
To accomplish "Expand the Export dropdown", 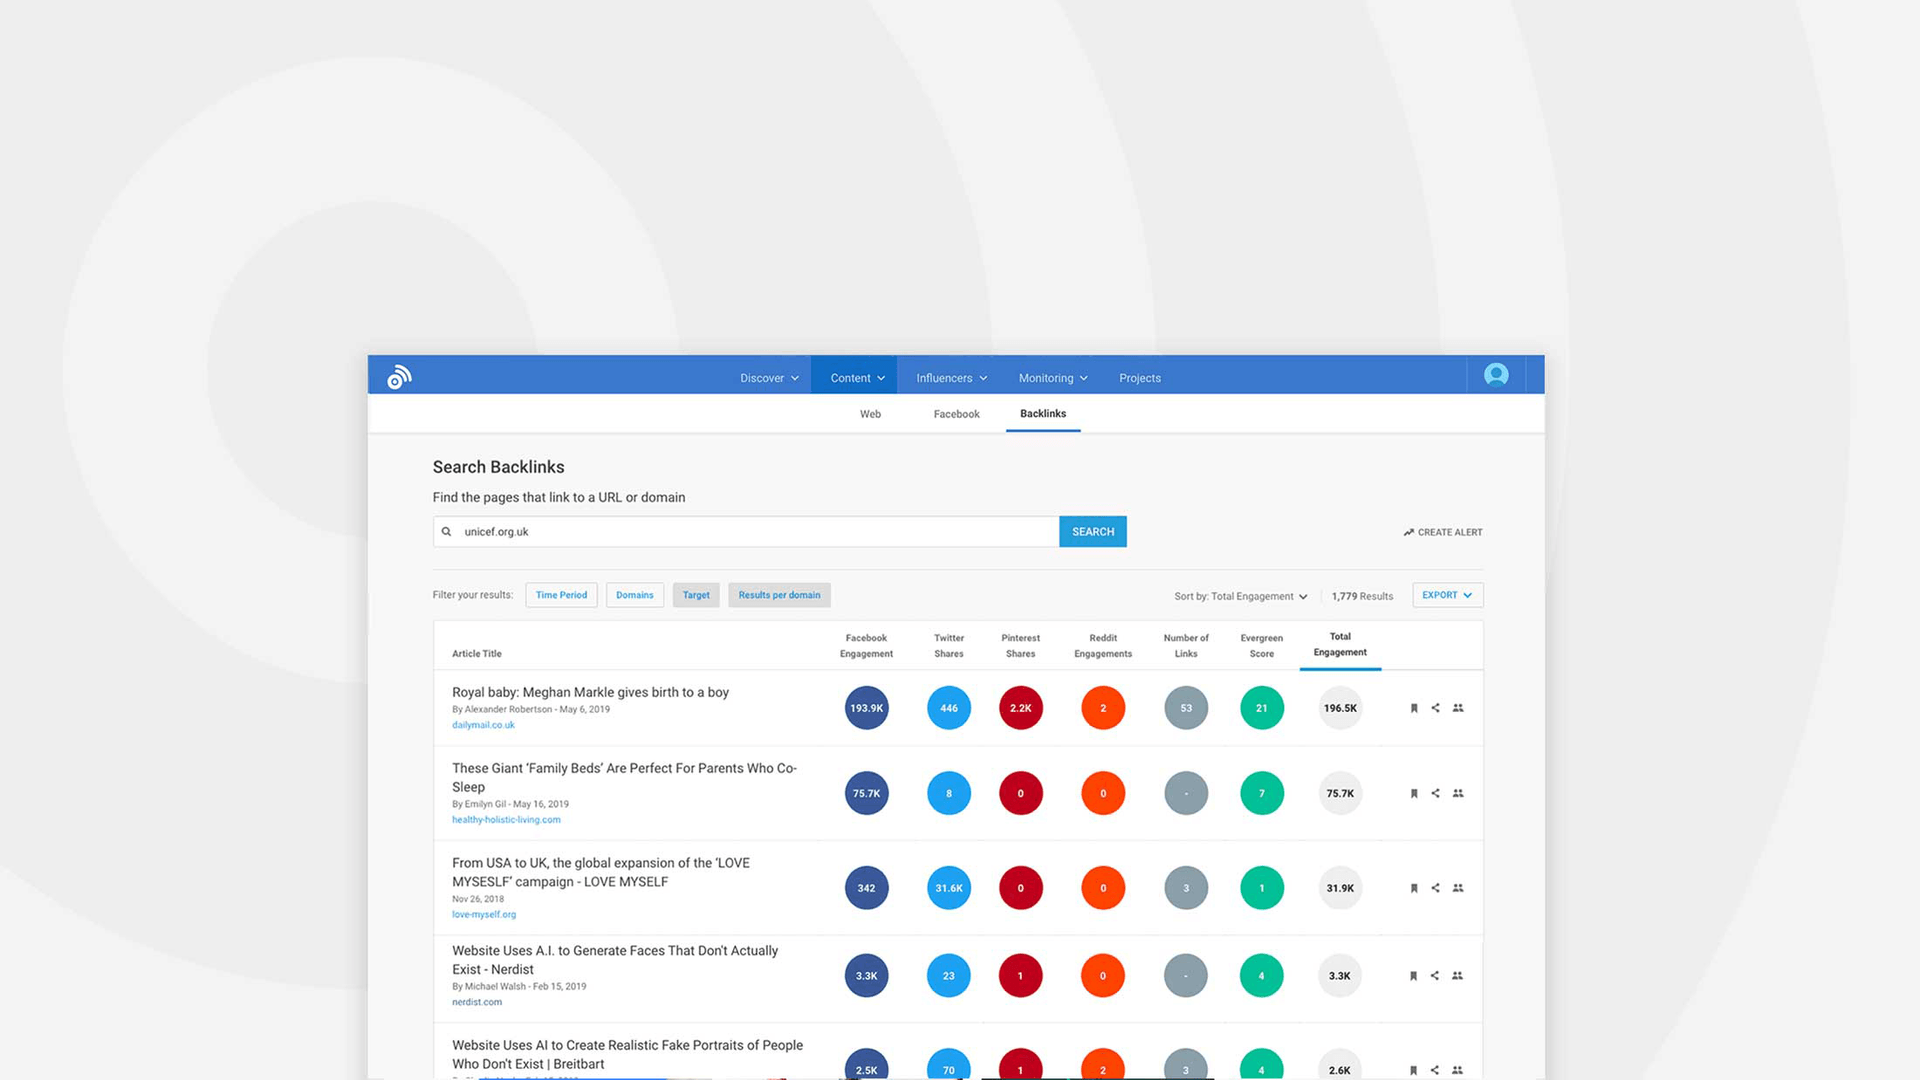I will pos(1447,595).
